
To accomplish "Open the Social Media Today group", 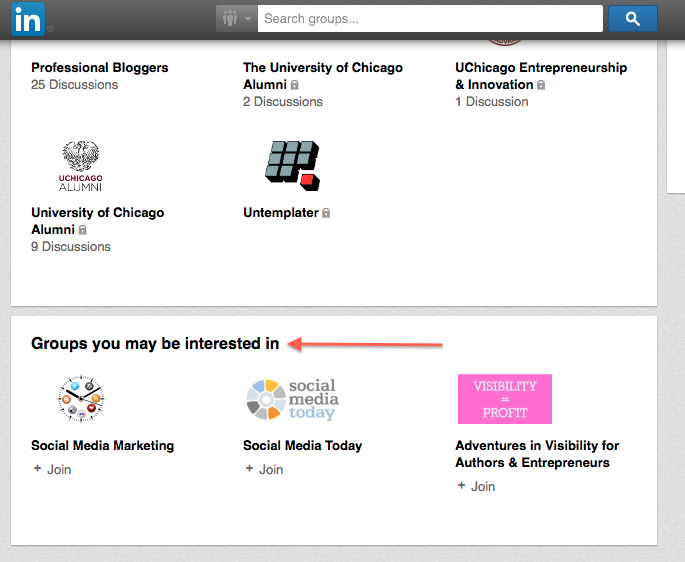I will tap(303, 445).
